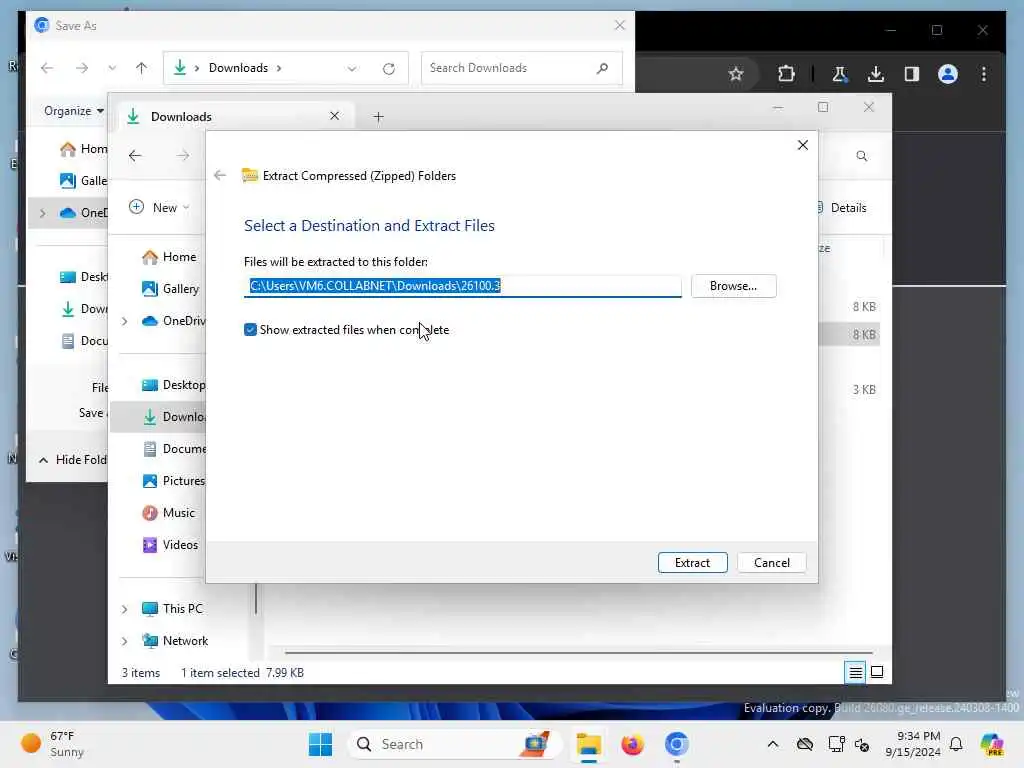Image resolution: width=1024 pixels, height=768 pixels.
Task: Go back in the File Explorer window
Action: pos(135,155)
